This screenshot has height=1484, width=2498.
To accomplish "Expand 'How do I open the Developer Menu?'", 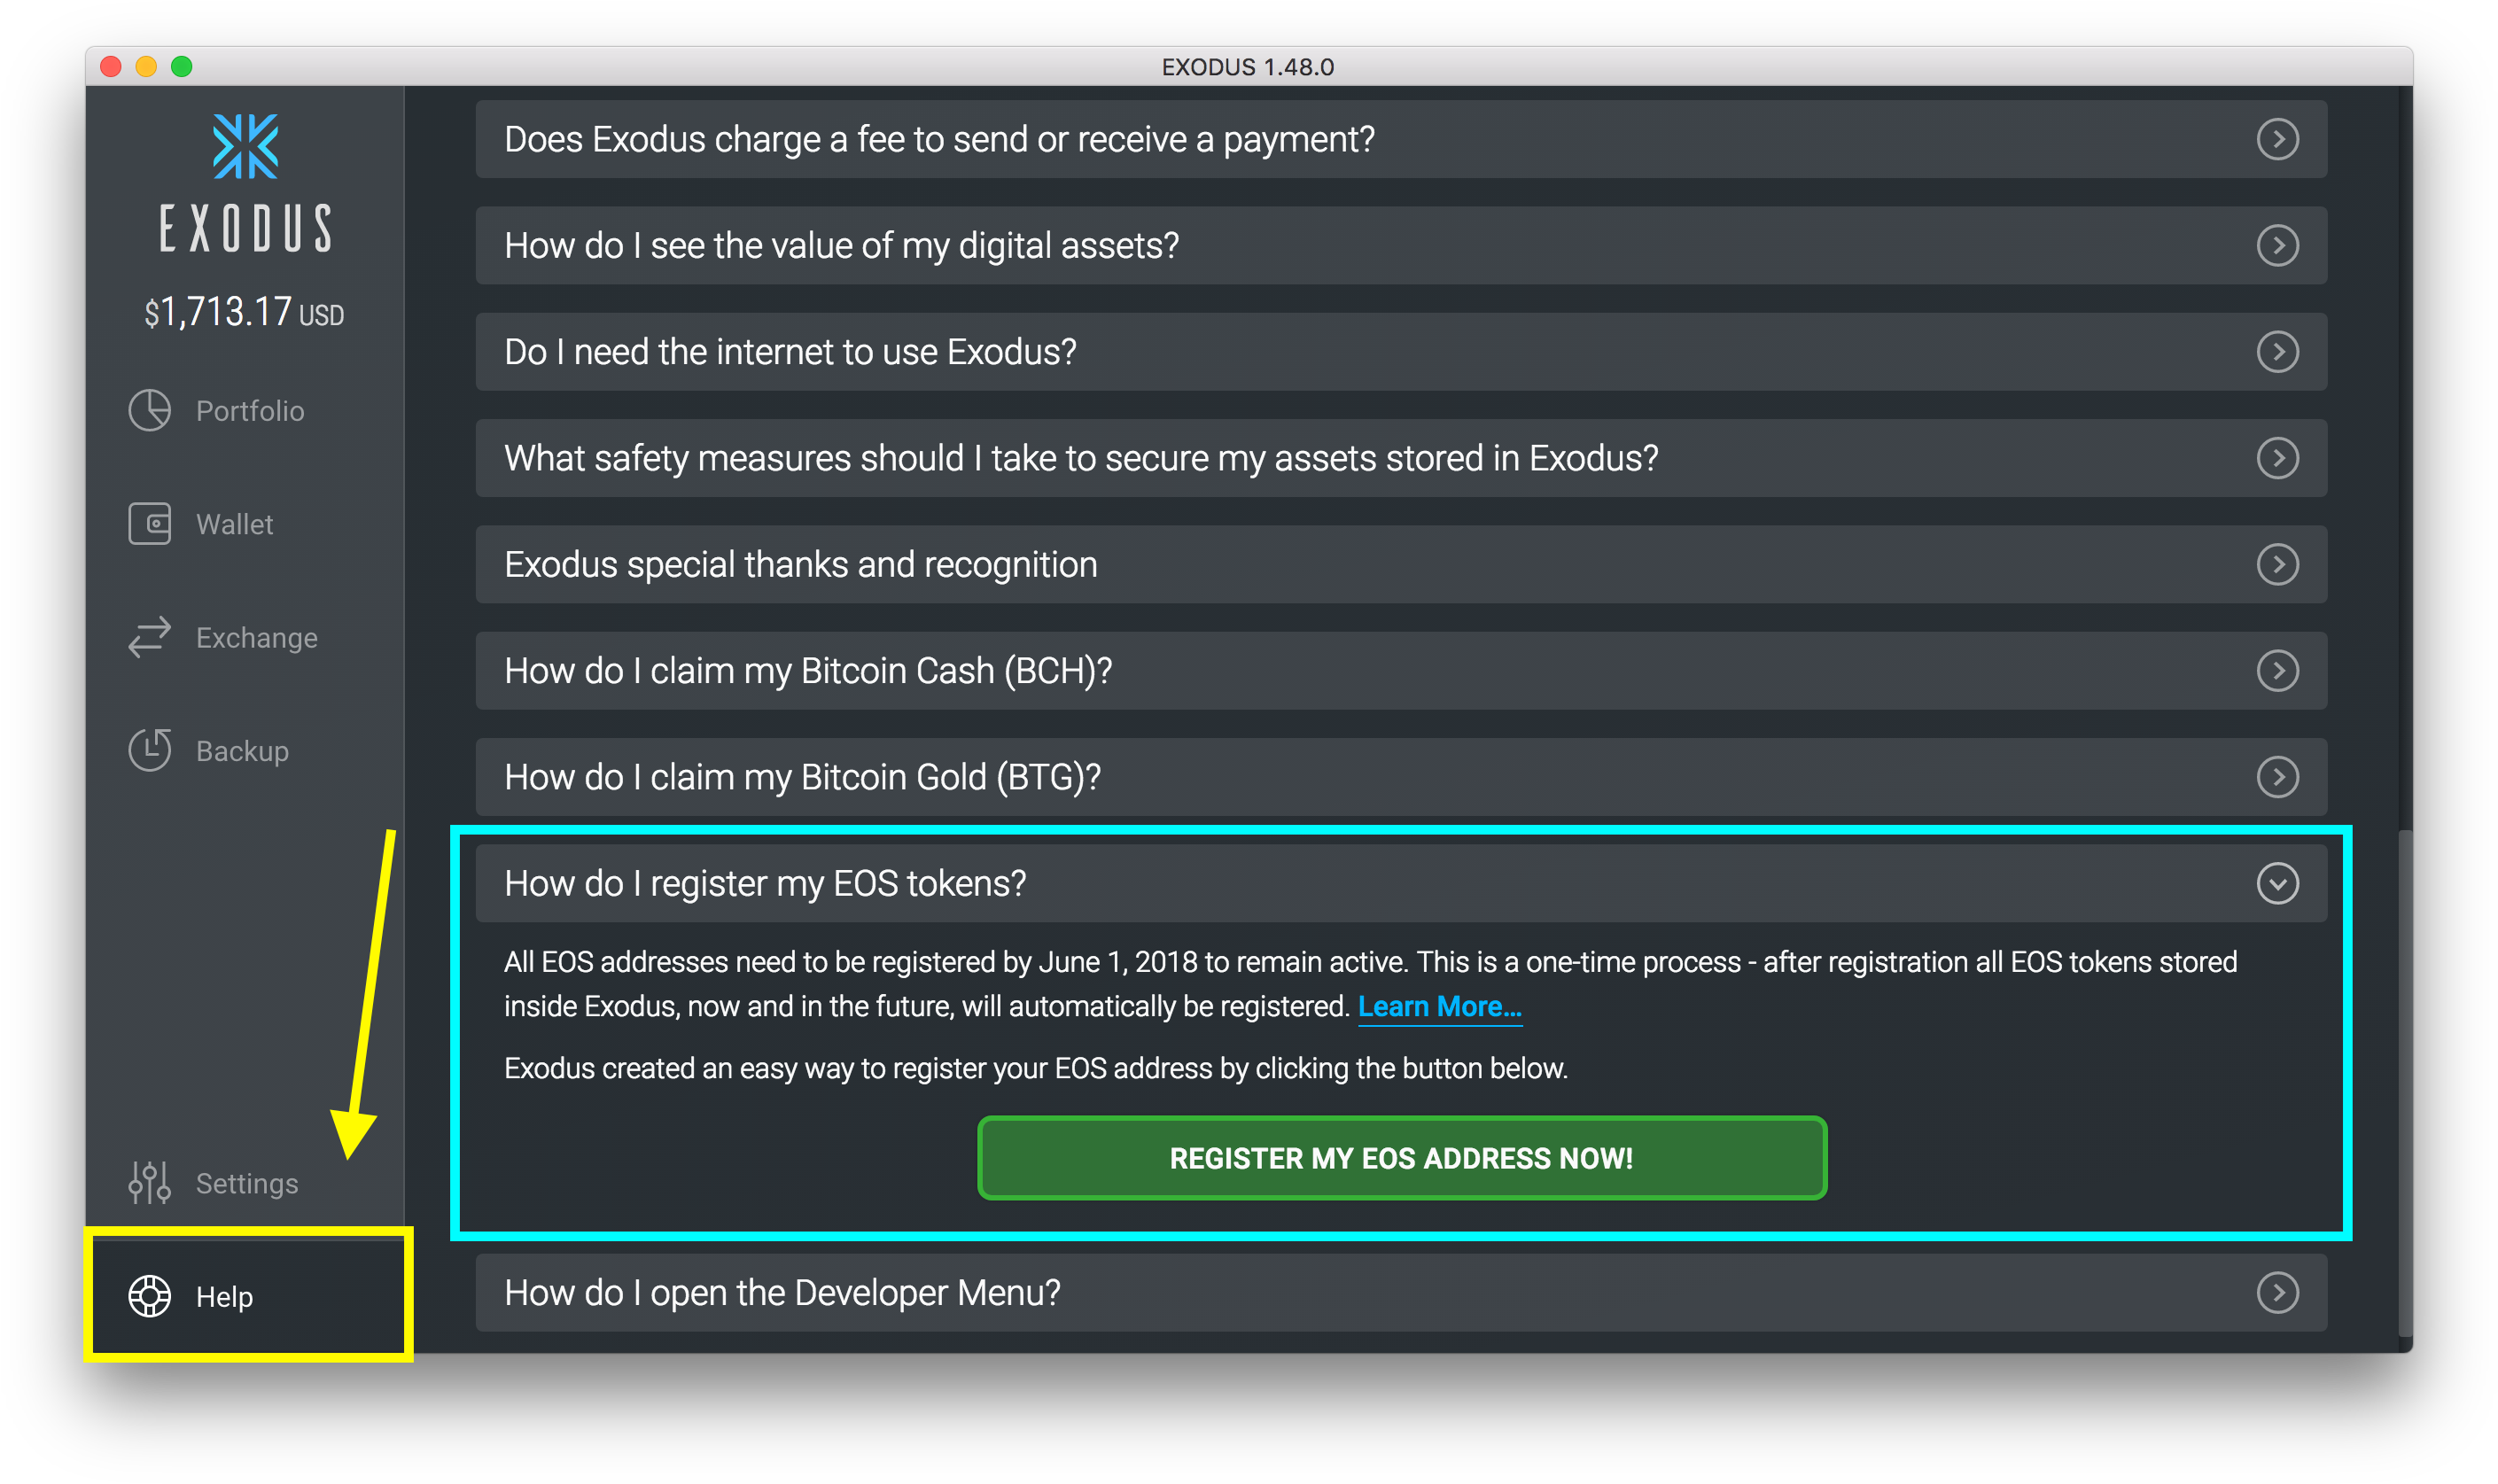I will pos(2278,1292).
